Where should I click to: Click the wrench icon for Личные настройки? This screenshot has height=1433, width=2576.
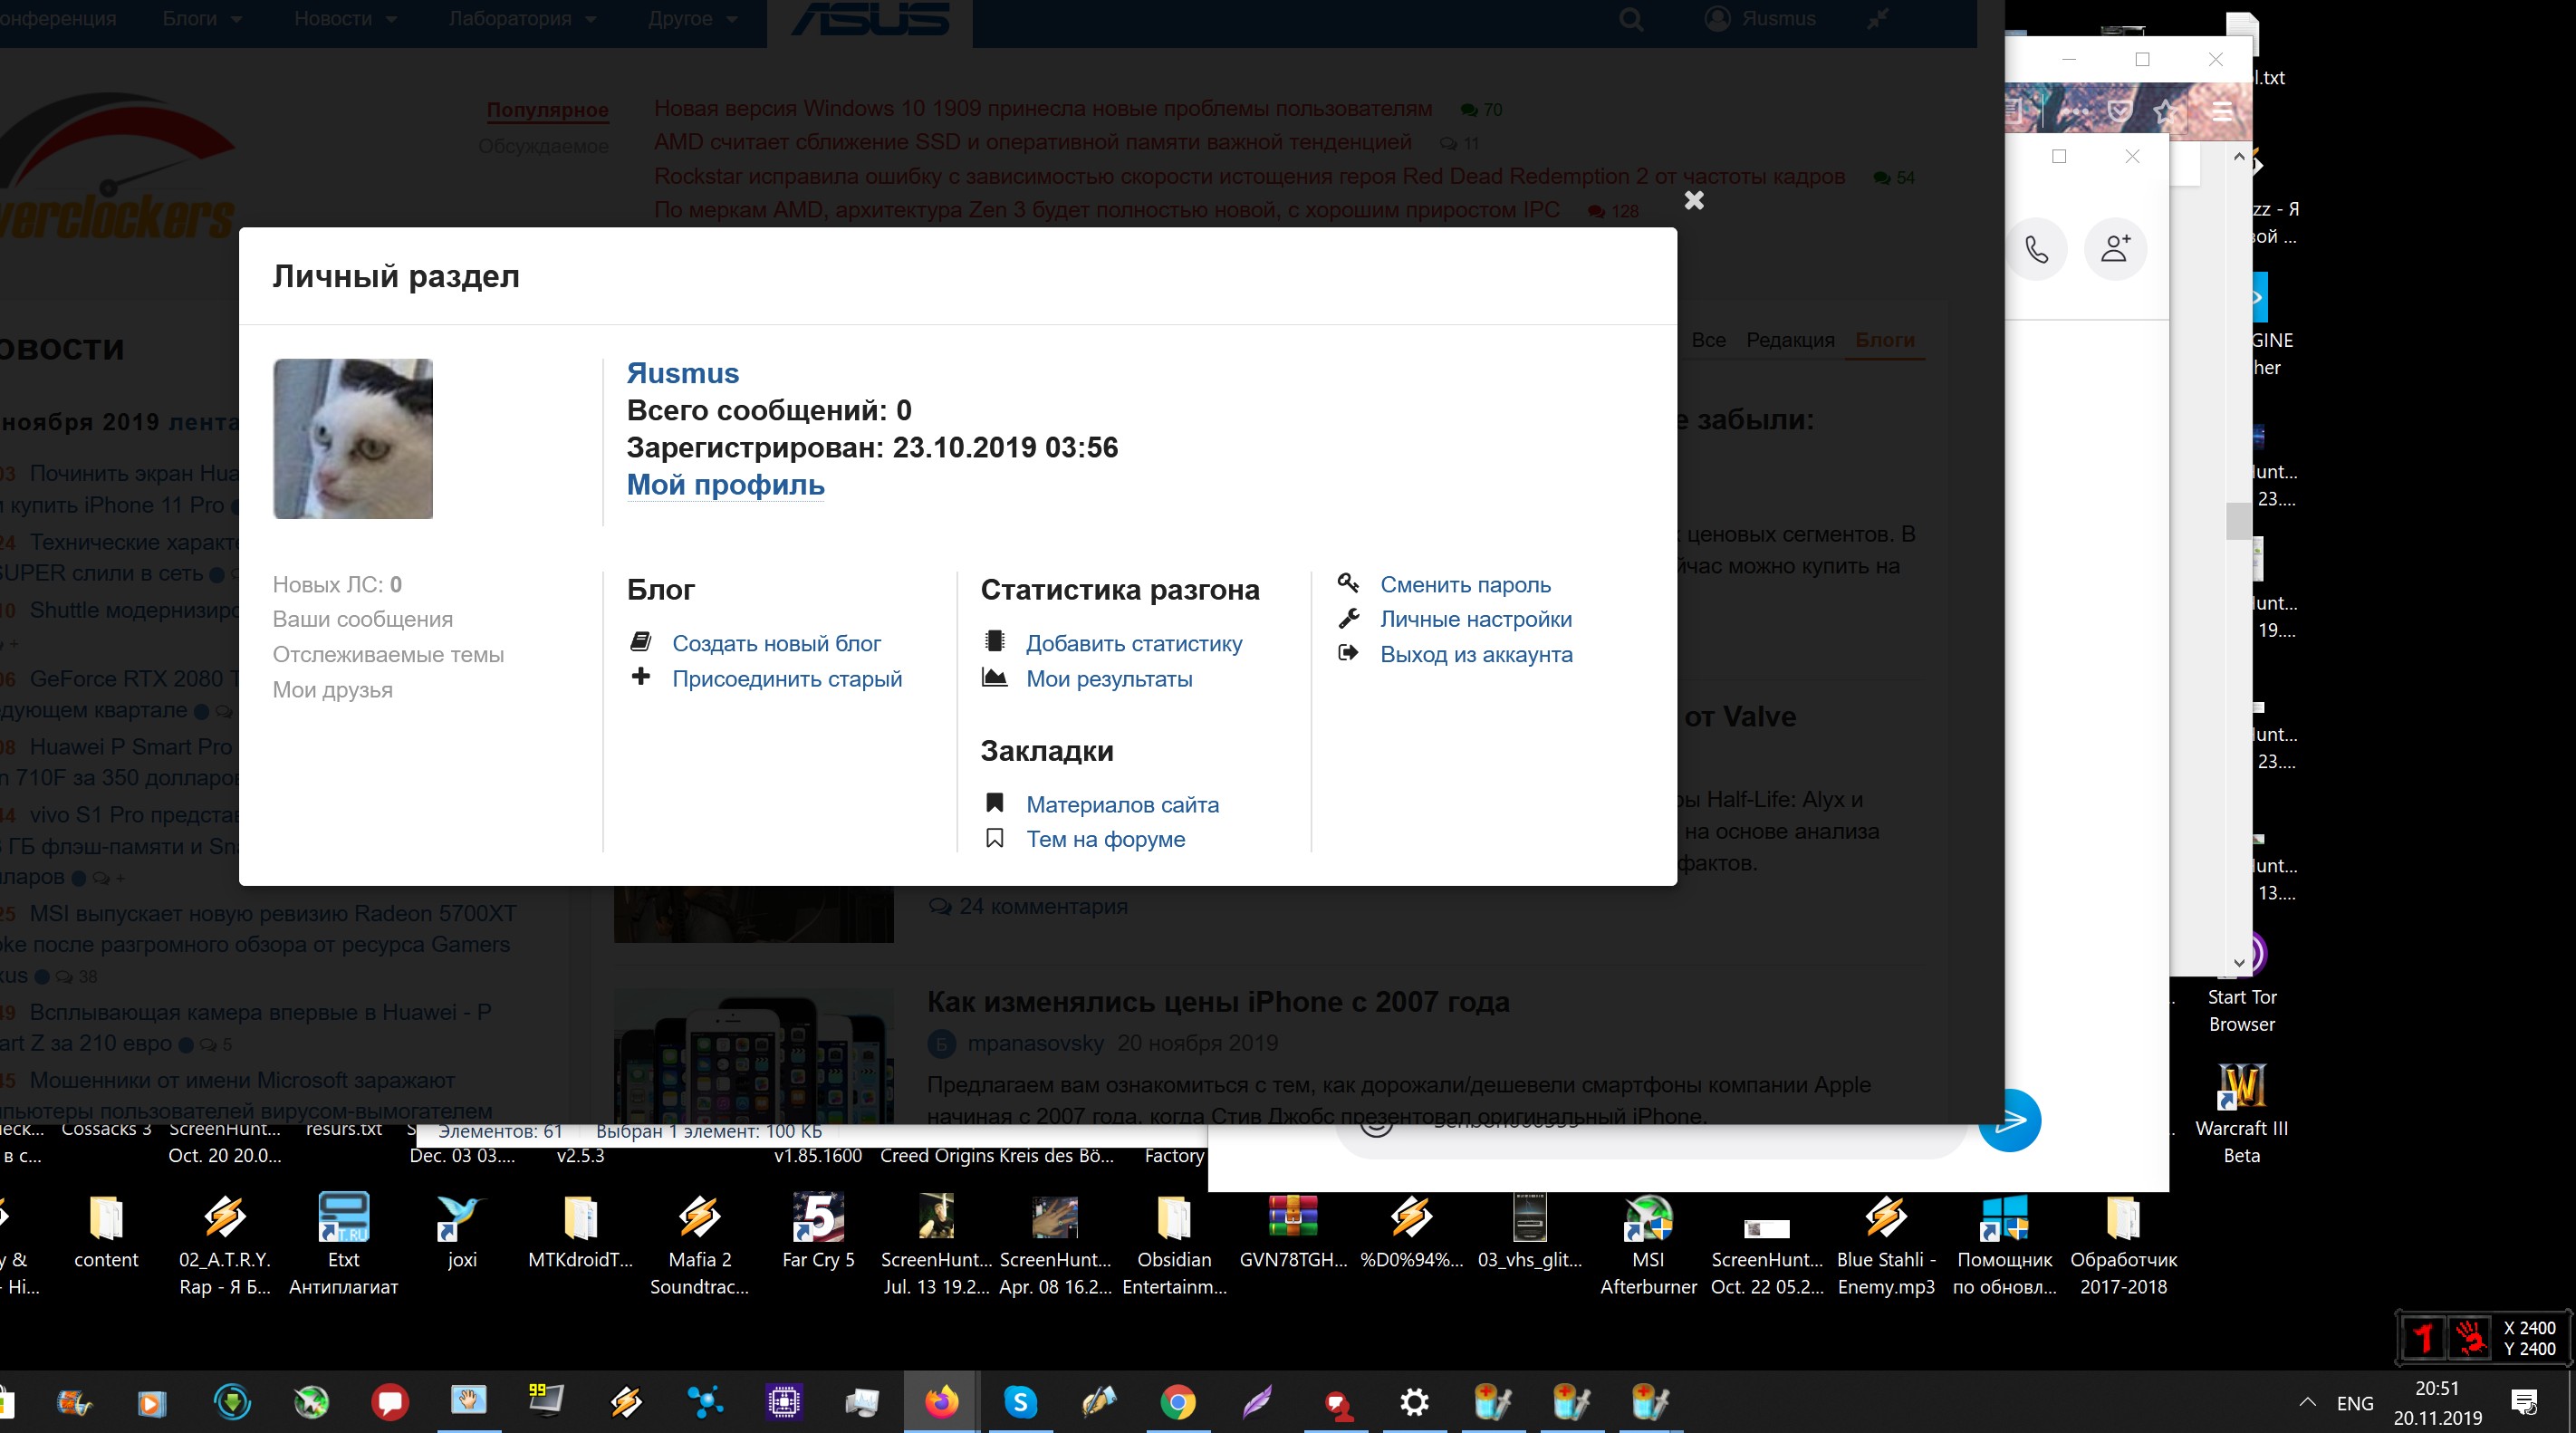pyautogui.click(x=1348, y=618)
